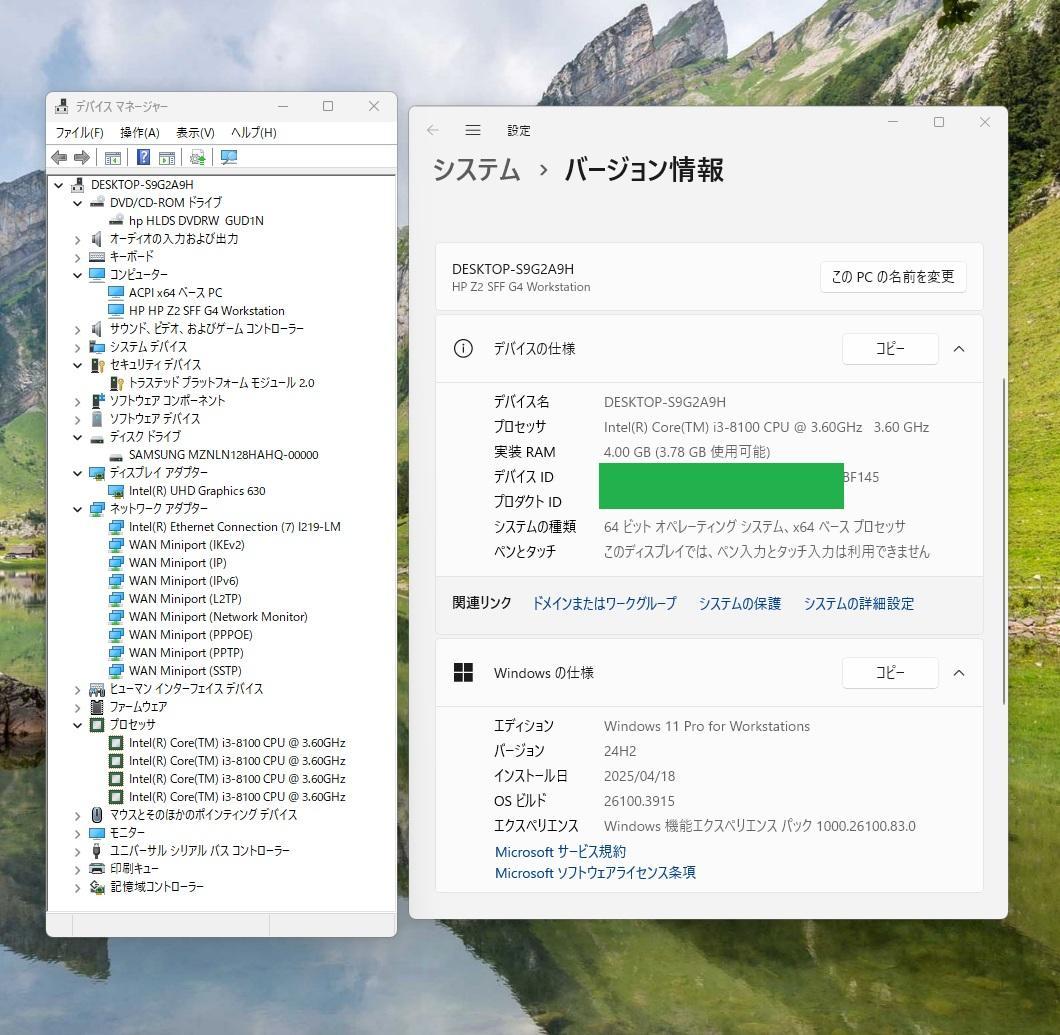The width and height of the screenshot is (1060, 1035).
Task: Select the Intel(R) UHD Graphics 630 device
Action: 197,490
